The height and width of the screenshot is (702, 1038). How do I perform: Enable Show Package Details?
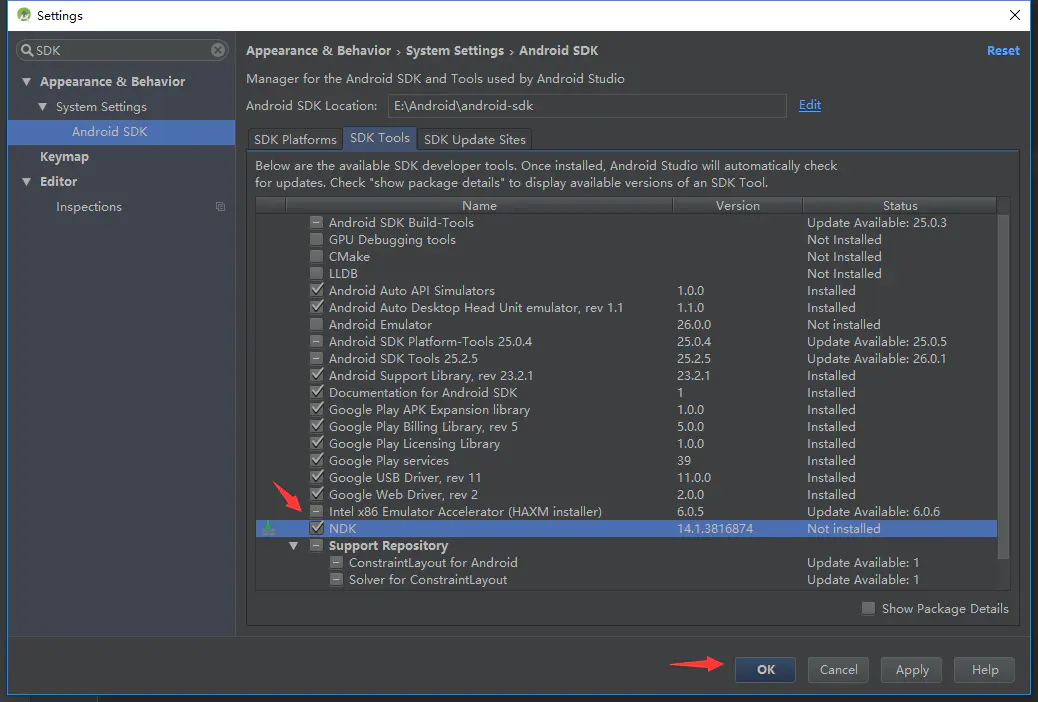pyautogui.click(x=869, y=608)
